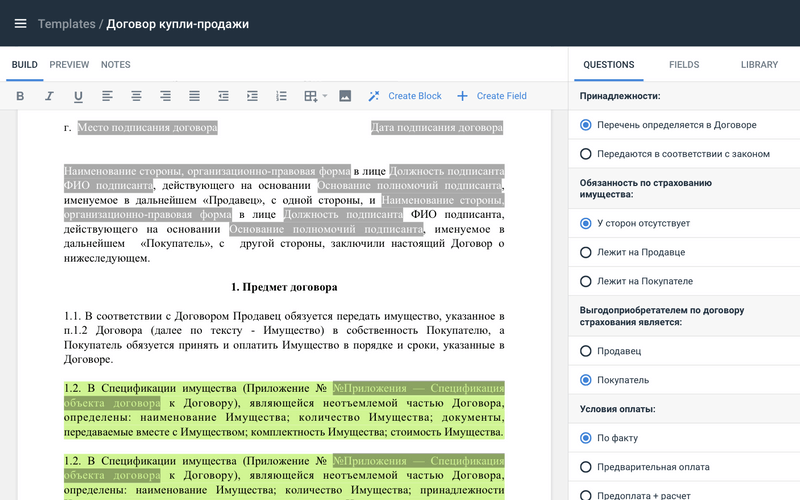Center align the text
The width and height of the screenshot is (800, 500).
click(136, 96)
